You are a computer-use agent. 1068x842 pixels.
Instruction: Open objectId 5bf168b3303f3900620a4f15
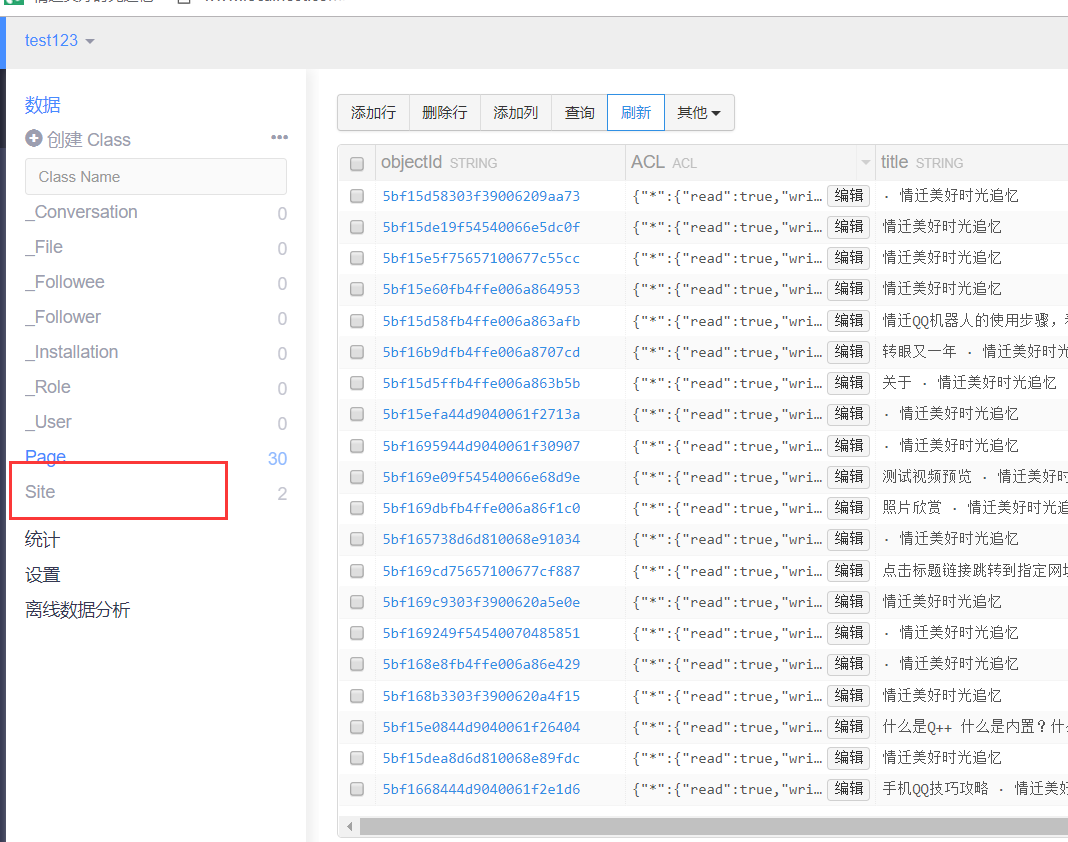(481, 696)
